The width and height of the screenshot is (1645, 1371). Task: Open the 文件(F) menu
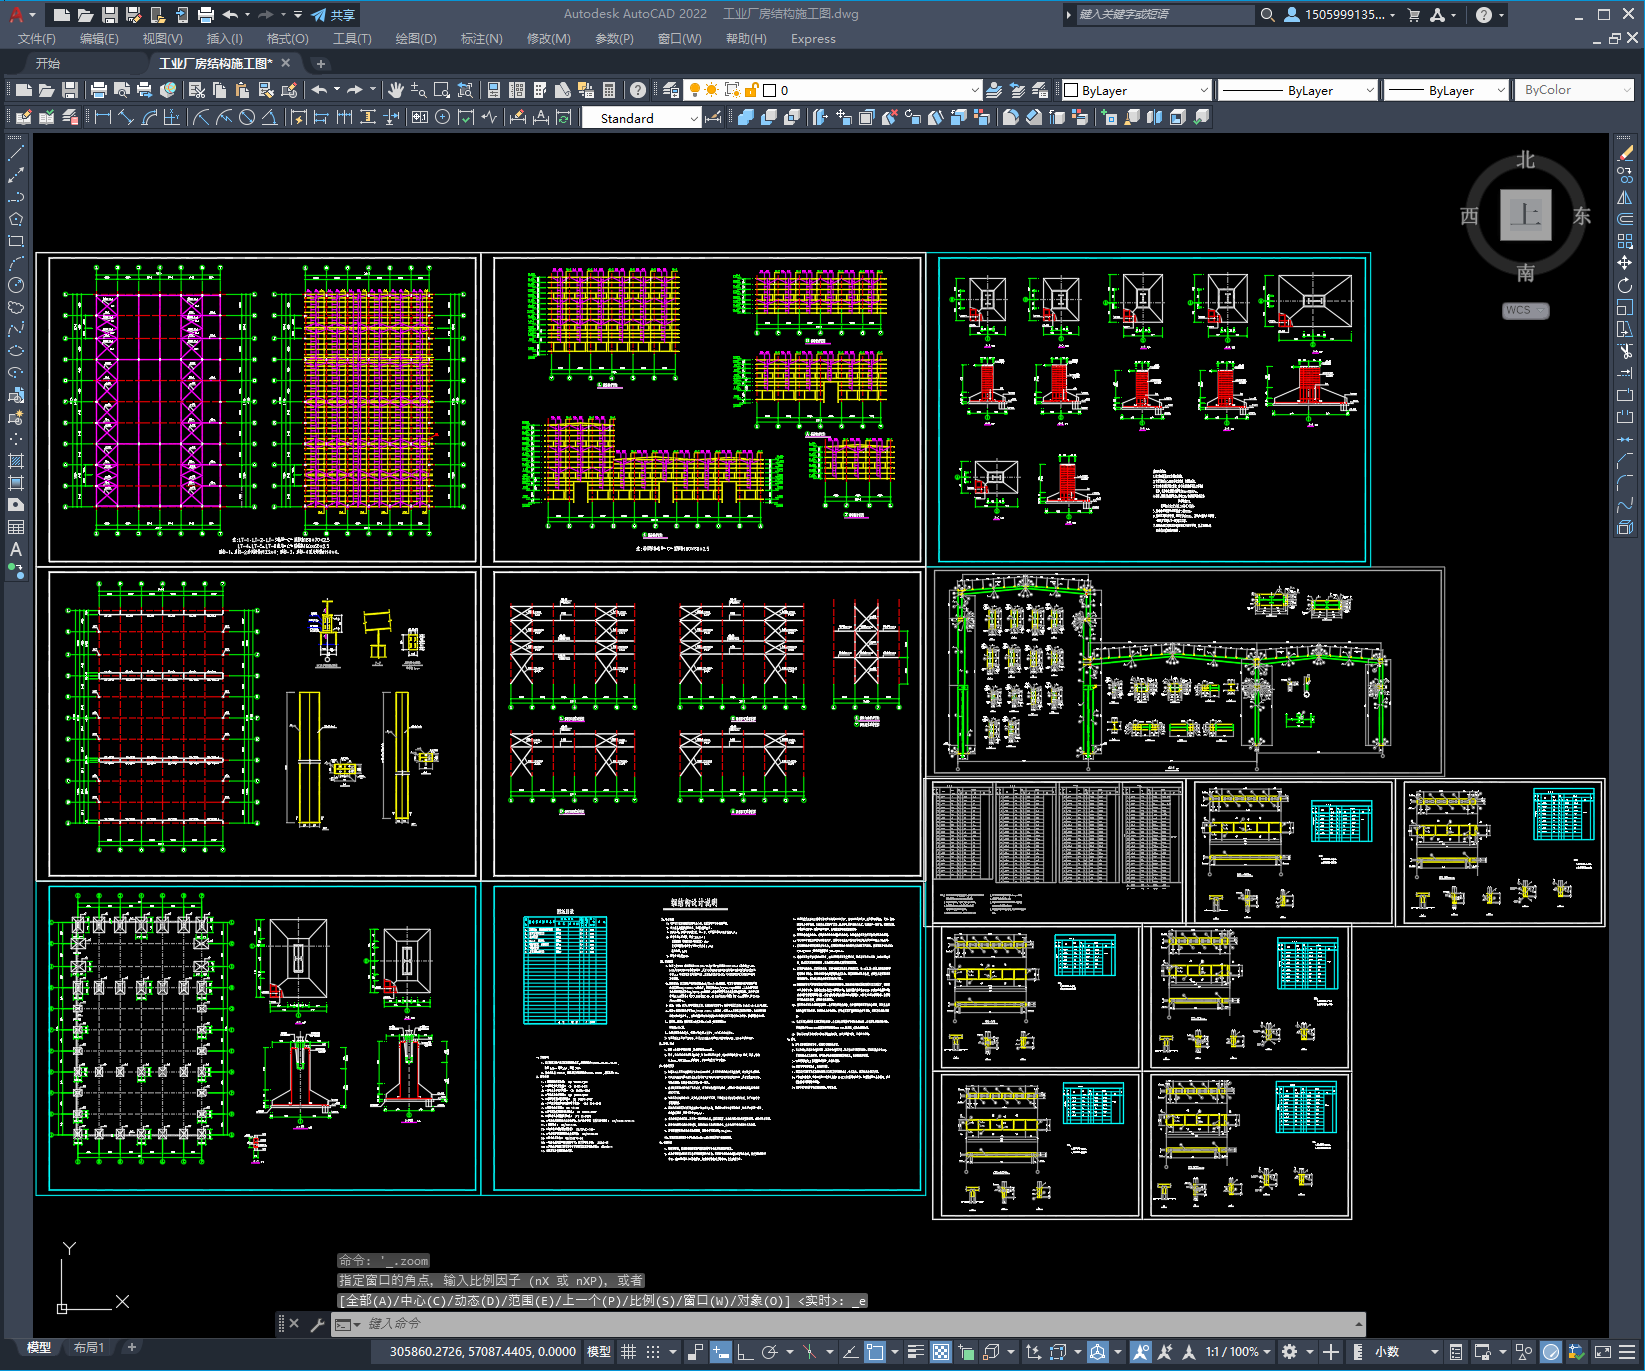37,39
